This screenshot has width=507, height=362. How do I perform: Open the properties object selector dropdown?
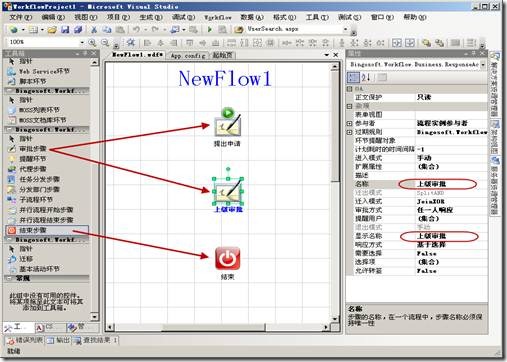(x=483, y=65)
